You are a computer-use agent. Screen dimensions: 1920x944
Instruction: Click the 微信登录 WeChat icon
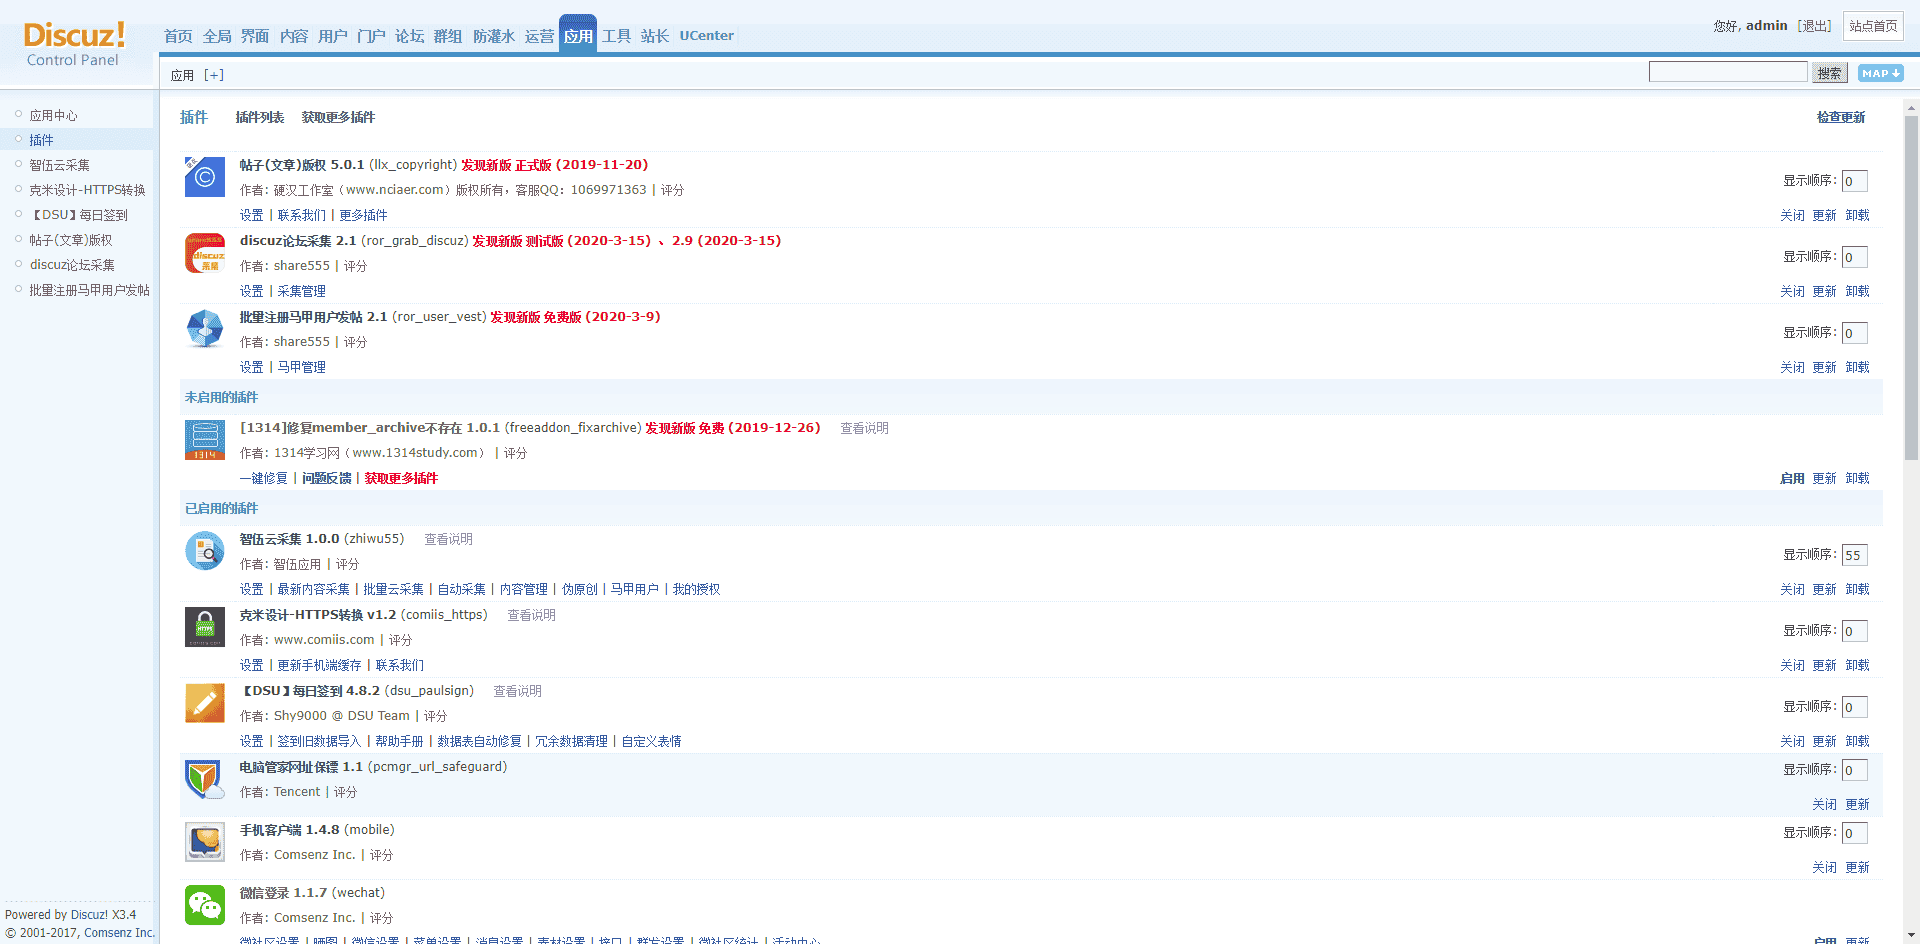pyautogui.click(x=205, y=905)
